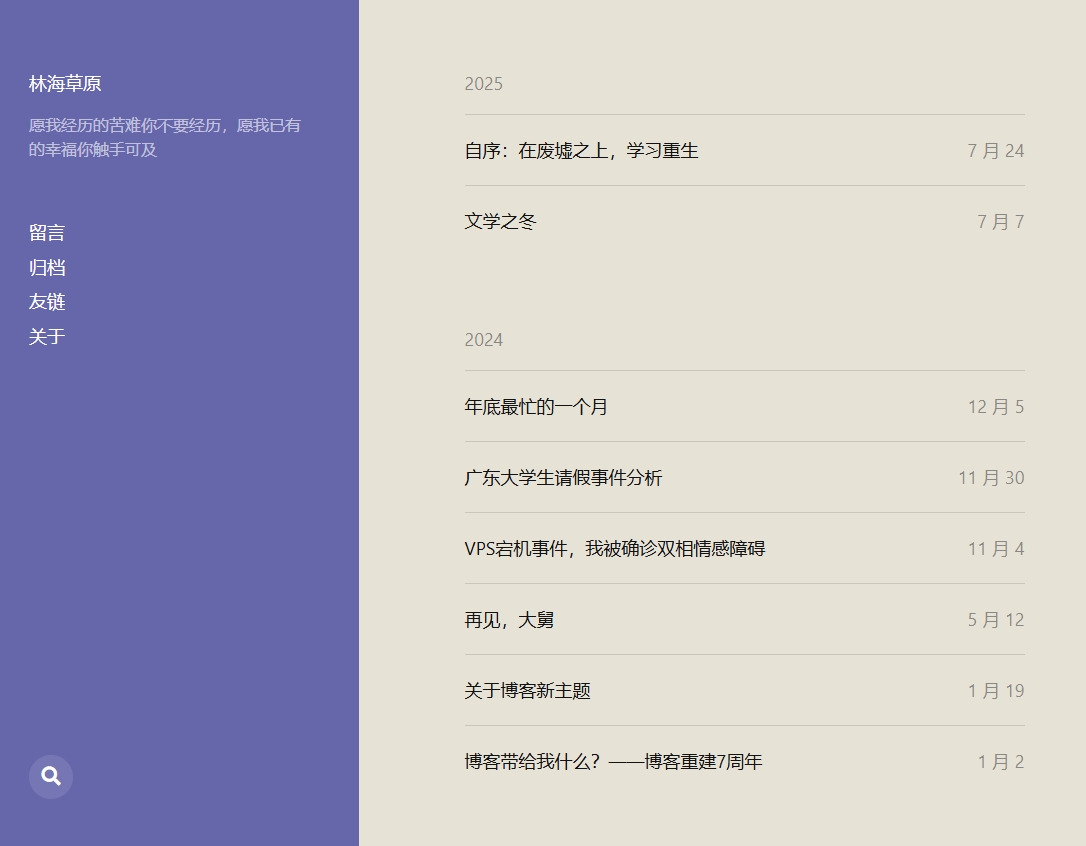This screenshot has width=1086, height=846.
Task: Click the search magnifier icon
Action: coord(51,777)
